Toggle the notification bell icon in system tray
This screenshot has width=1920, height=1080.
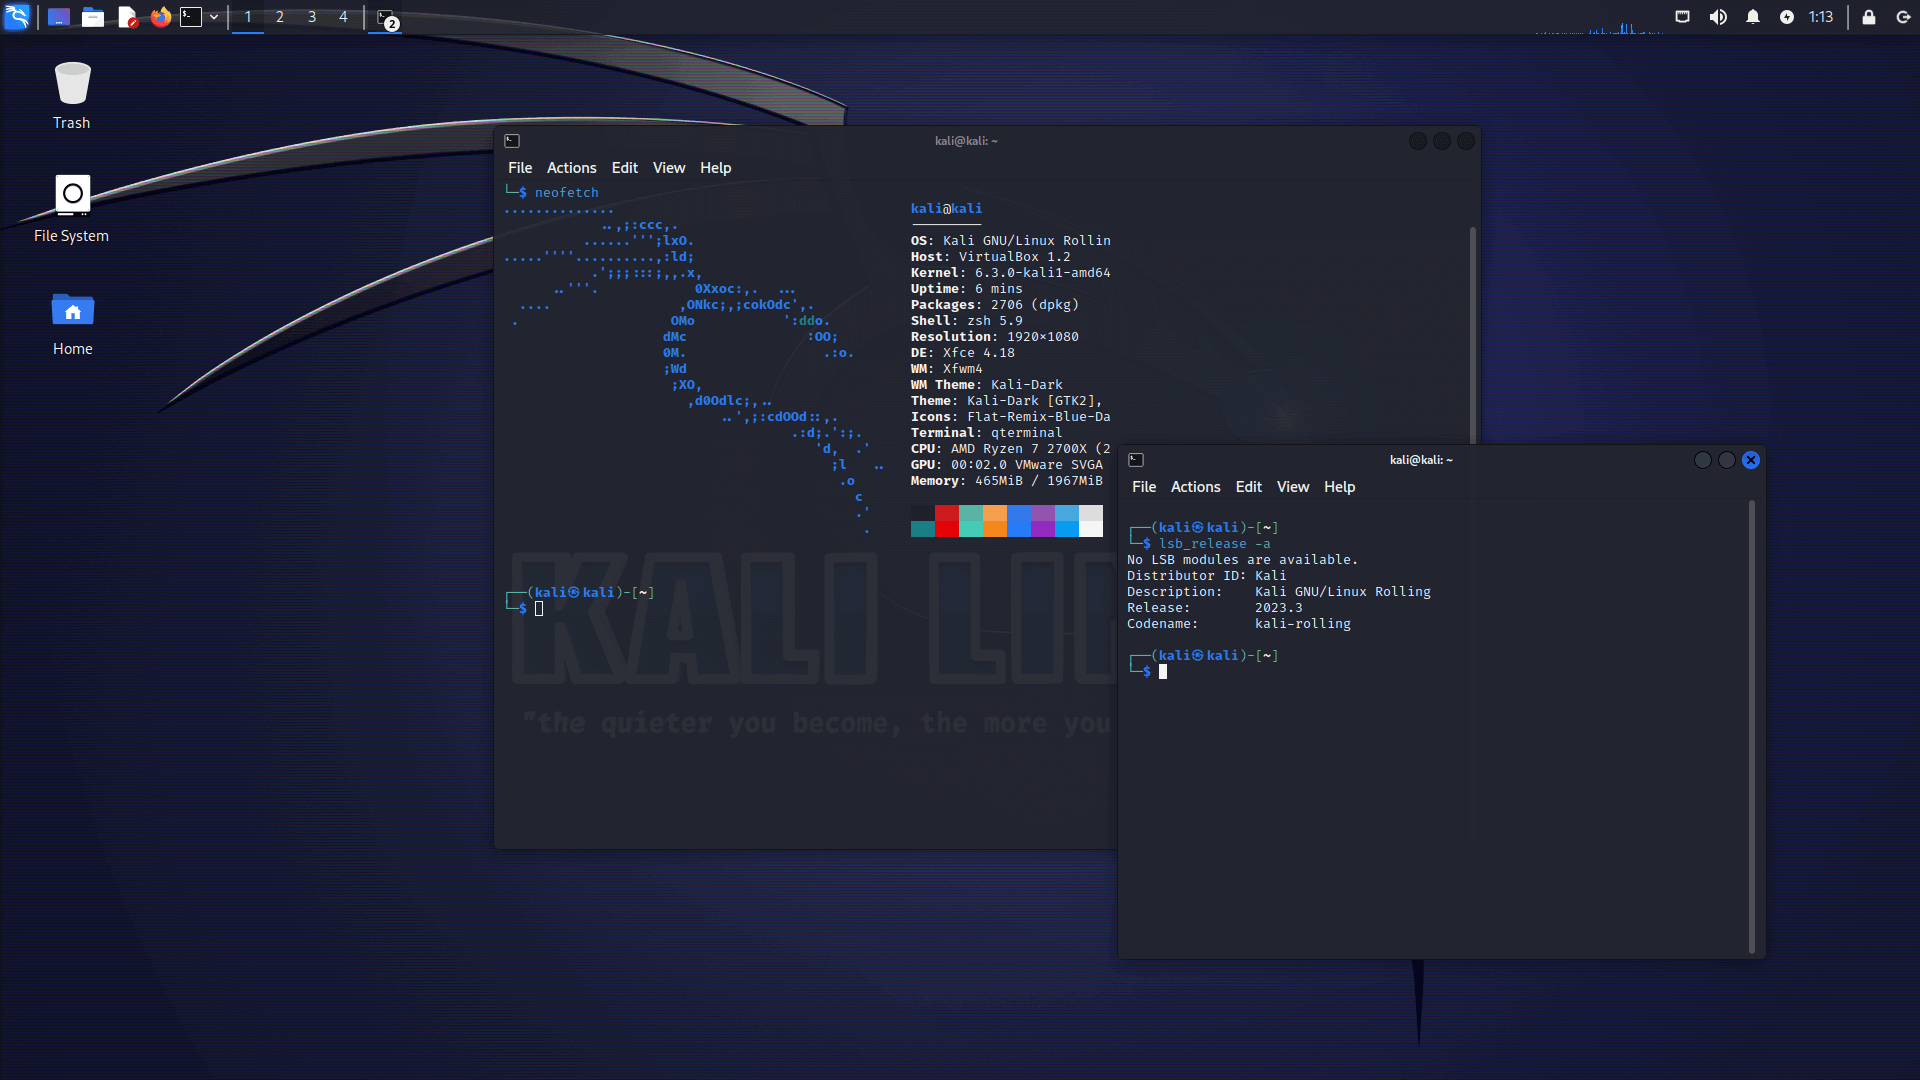tap(1753, 17)
